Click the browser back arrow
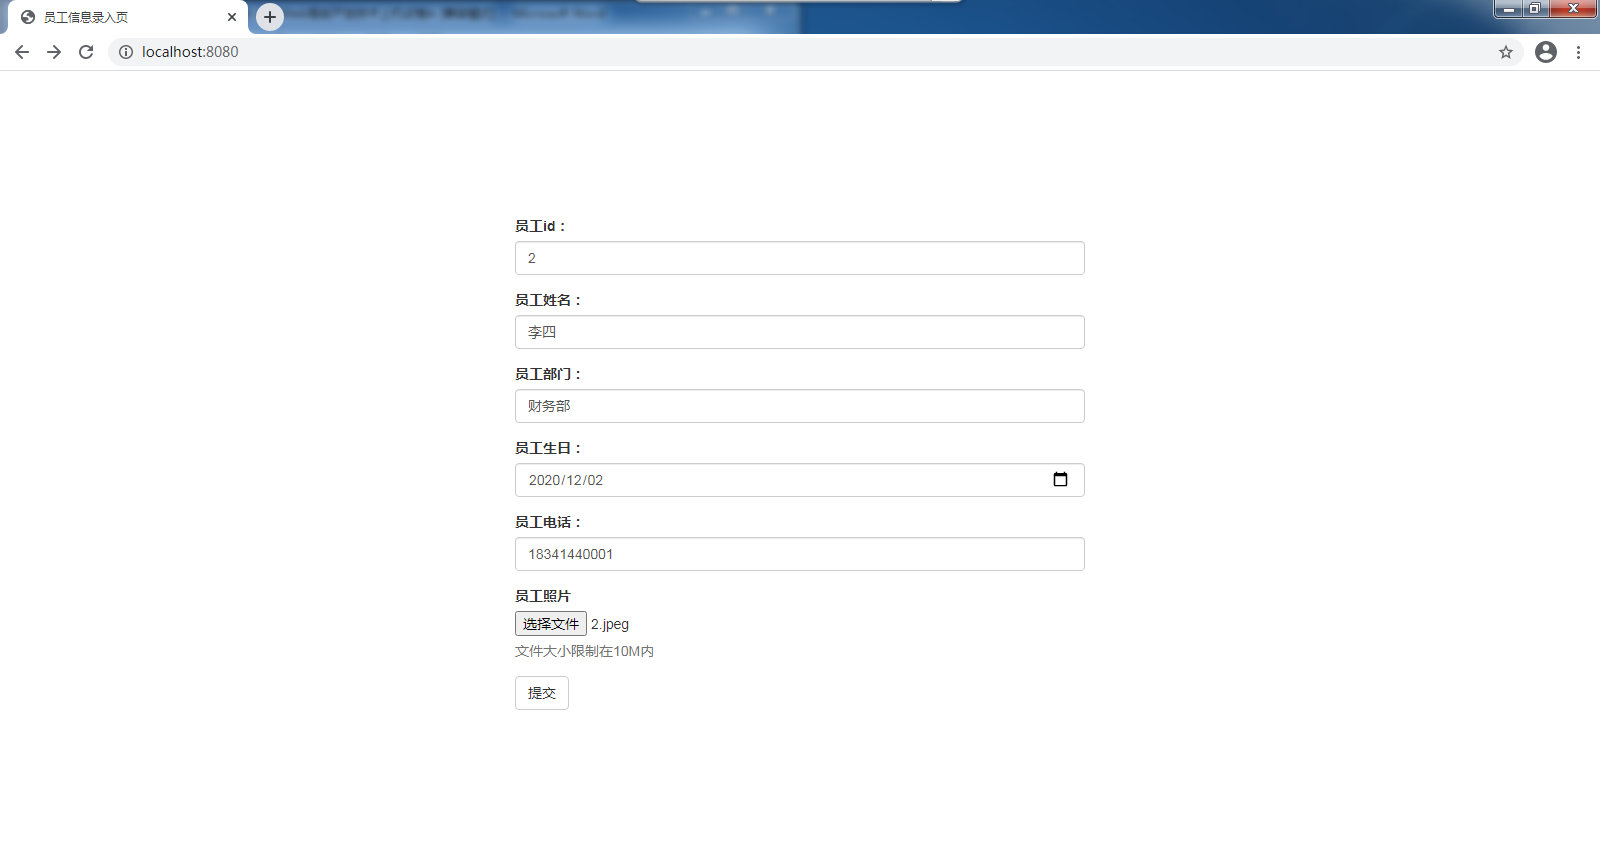1600x856 pixels. click(22, 52)
